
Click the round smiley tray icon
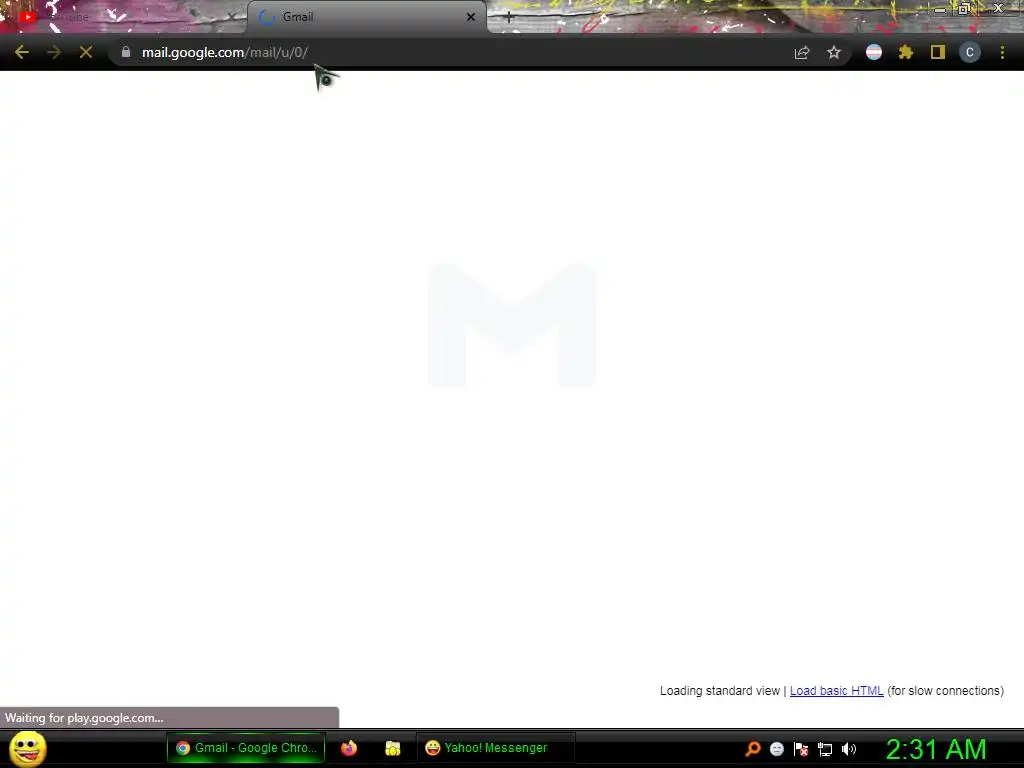pyautogui.click(x=777, y=749)
